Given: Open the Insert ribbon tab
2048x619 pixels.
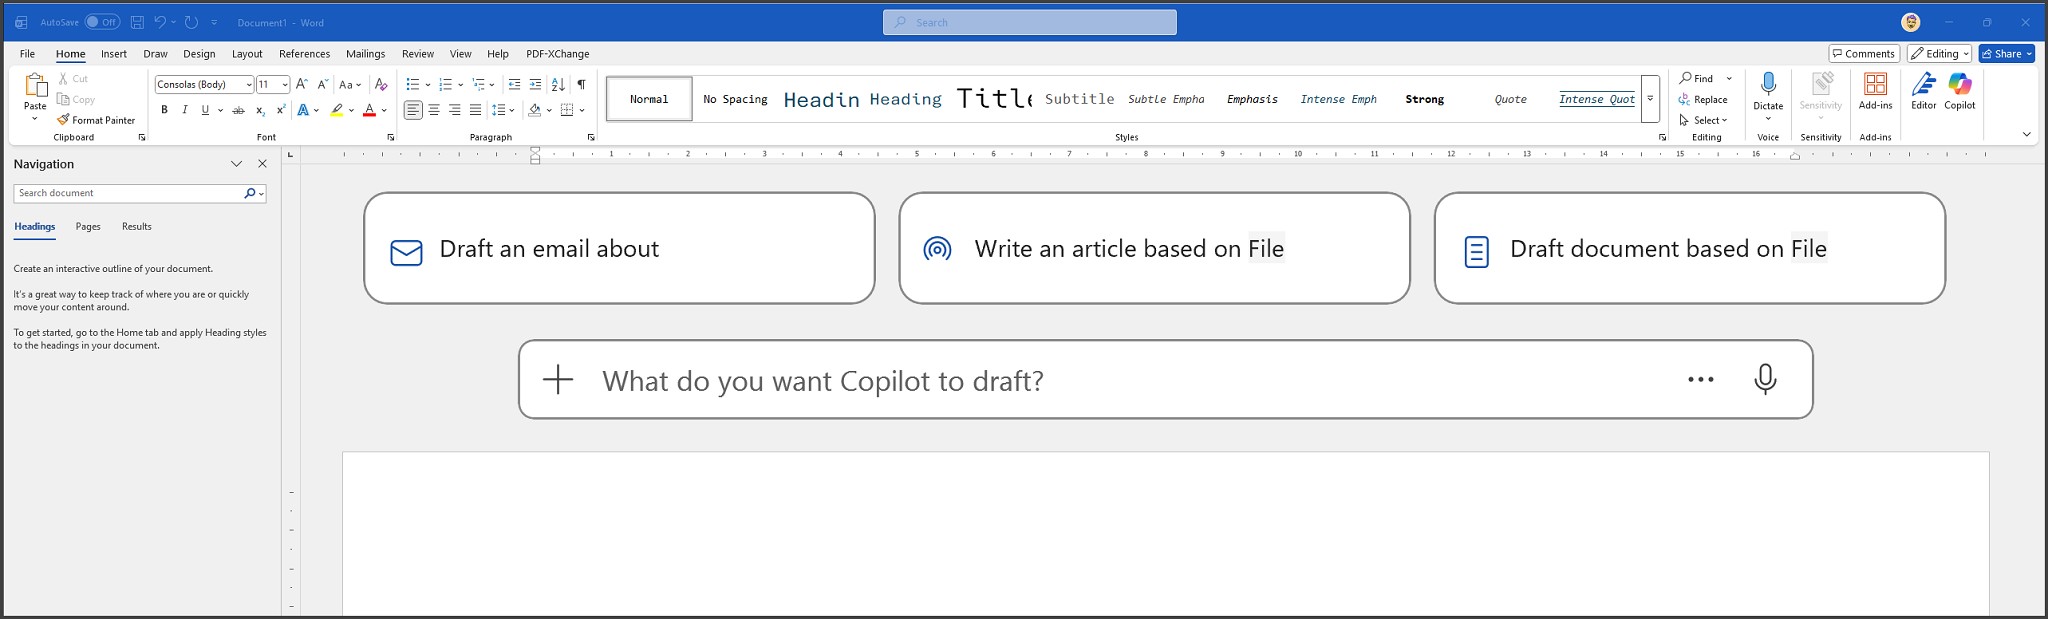Looking at the screenshot, I should coord(114,54).
